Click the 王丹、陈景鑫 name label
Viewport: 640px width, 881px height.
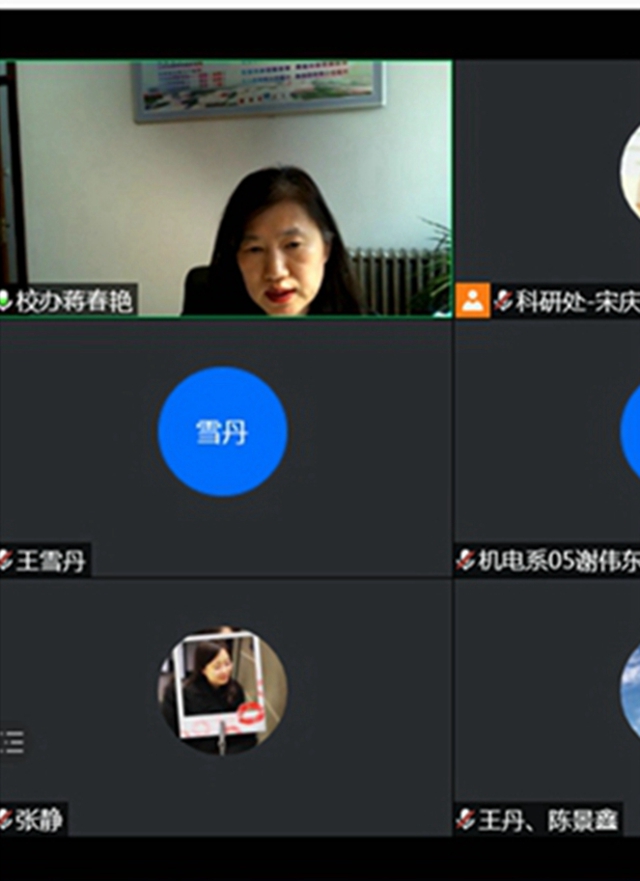pyautogui.click(x=548, y=820)
